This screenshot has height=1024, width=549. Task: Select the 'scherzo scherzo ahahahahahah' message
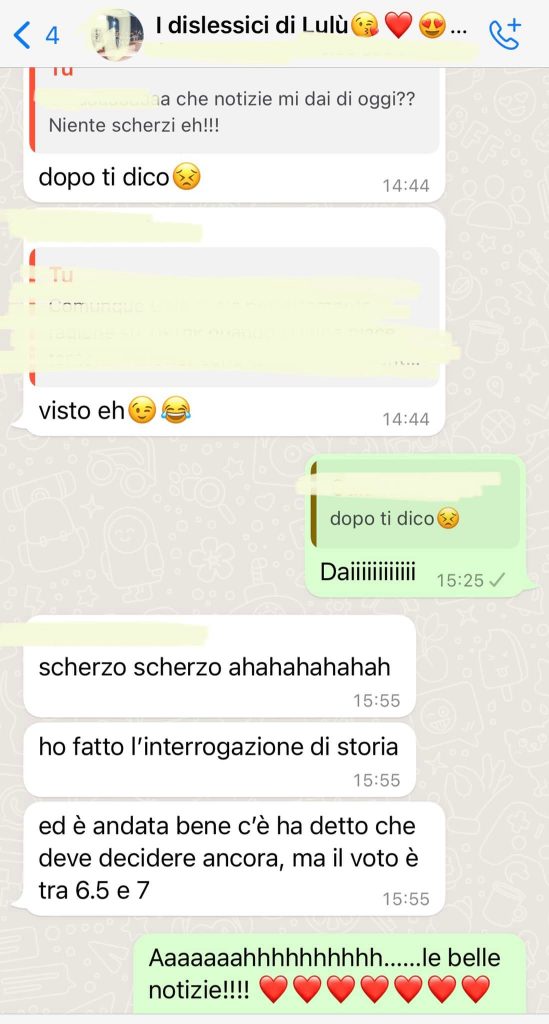click(219, 666)
